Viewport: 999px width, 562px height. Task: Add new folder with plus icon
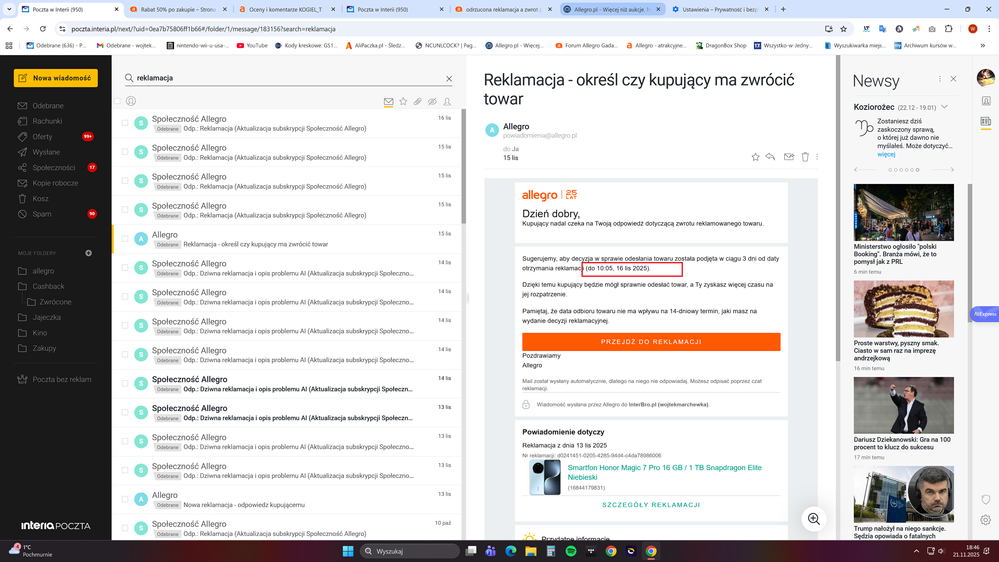click(x=88, y=253)
